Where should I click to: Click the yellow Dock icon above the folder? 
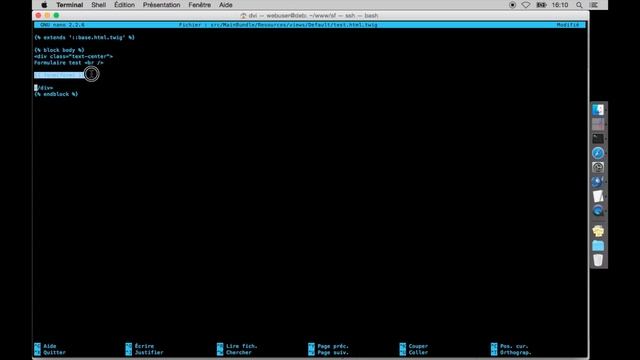pyautogui.click(x=598, y=231)
